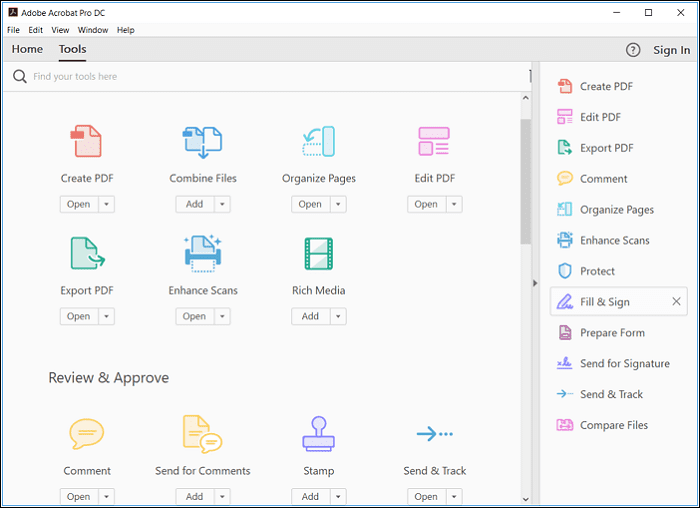Open the Rich Media film icon
The width and height of the screenshot is (700, 508).
(x=318, y=254)
